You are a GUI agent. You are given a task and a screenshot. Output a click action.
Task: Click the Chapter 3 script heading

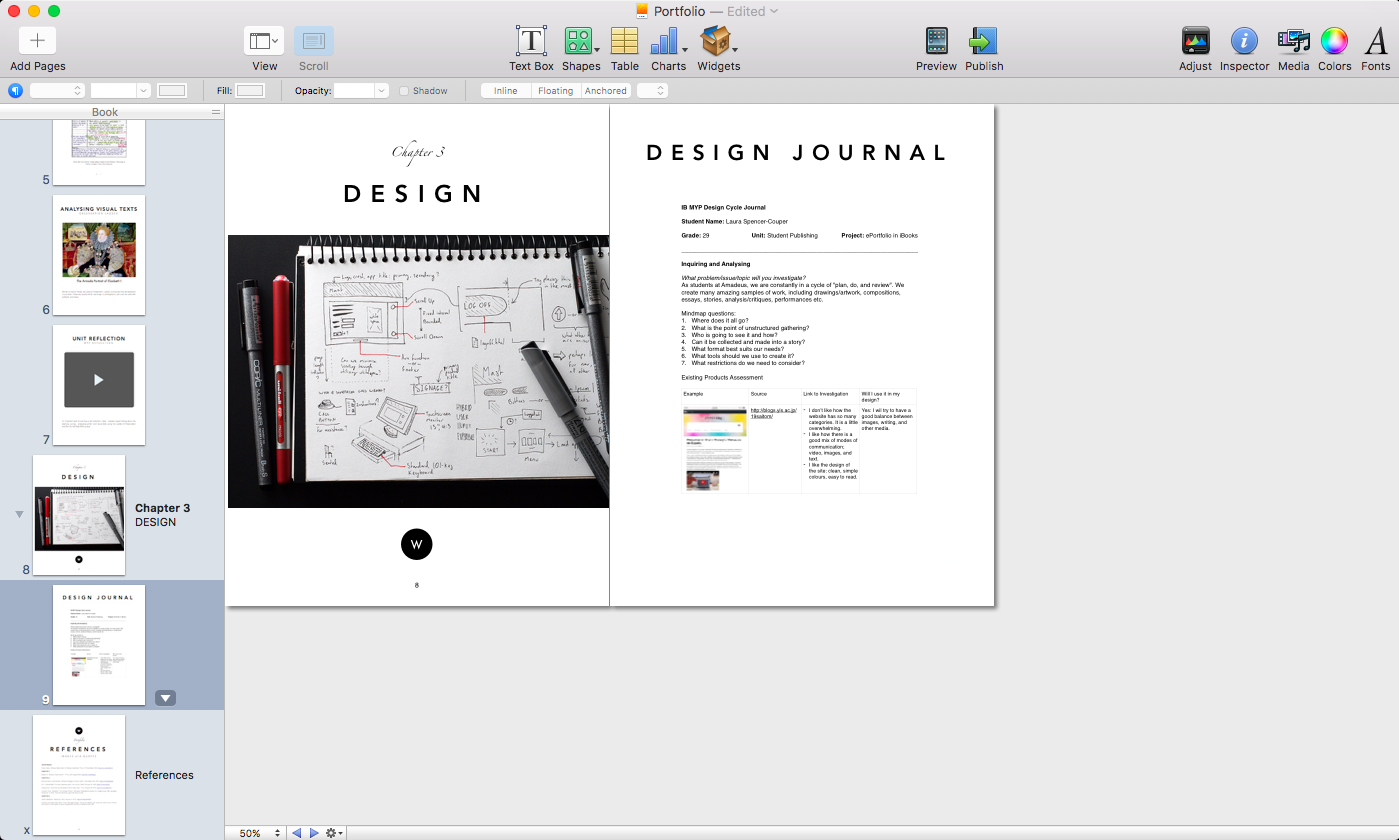[417, 152]
